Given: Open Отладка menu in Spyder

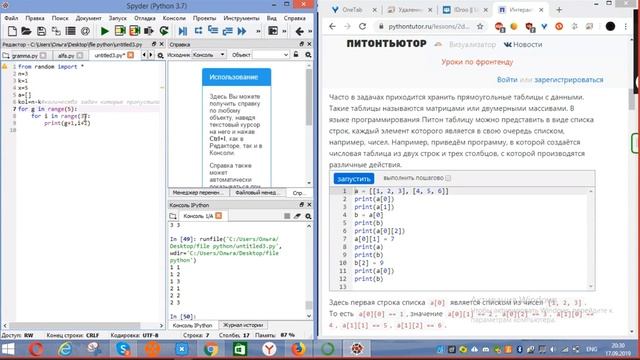Looking at the screenshot, I should 144,18.
